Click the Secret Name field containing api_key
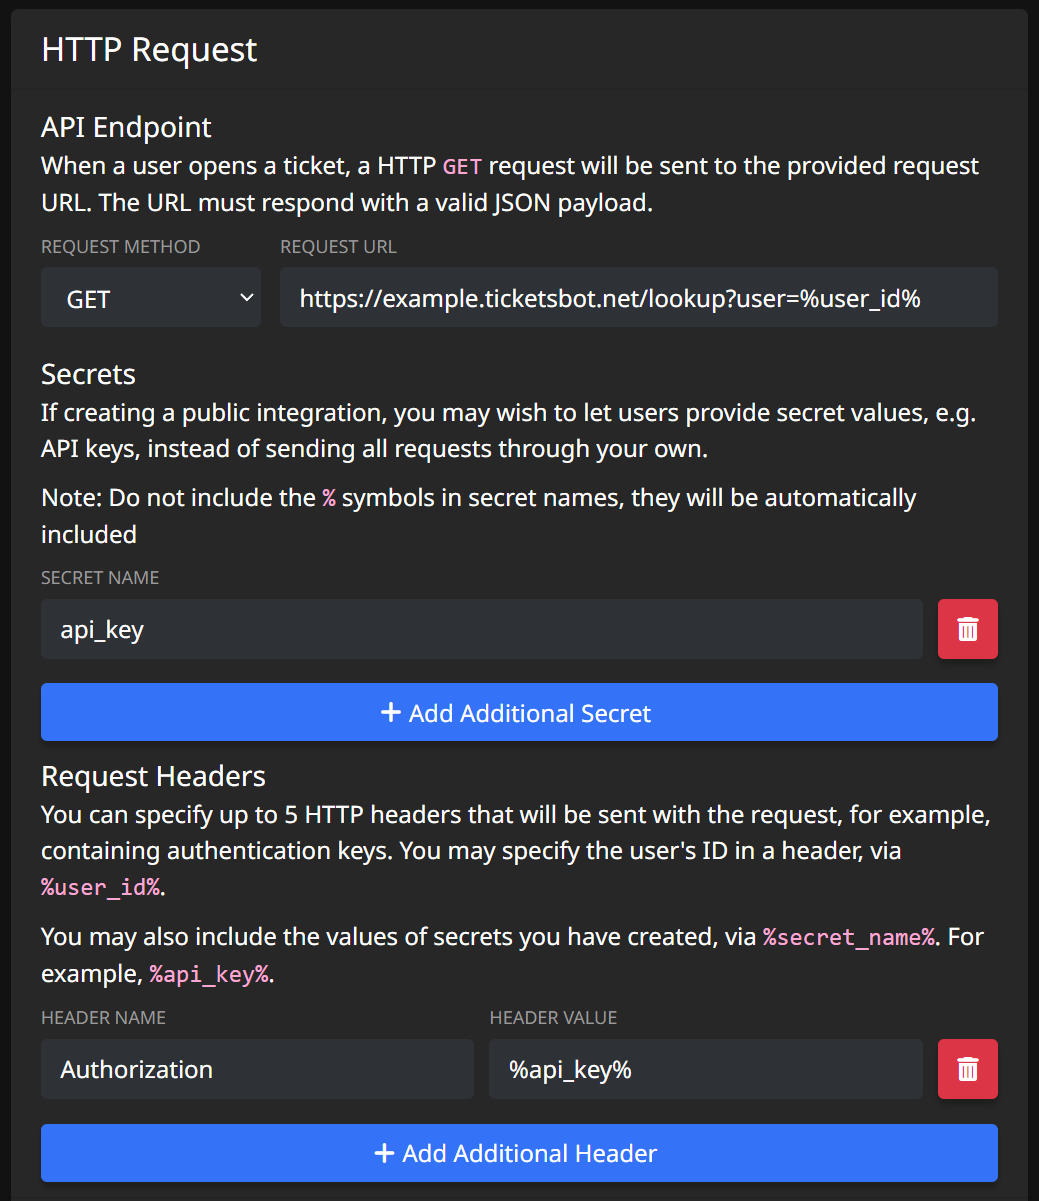1039x1201 pixels. (x=481, y=629)
